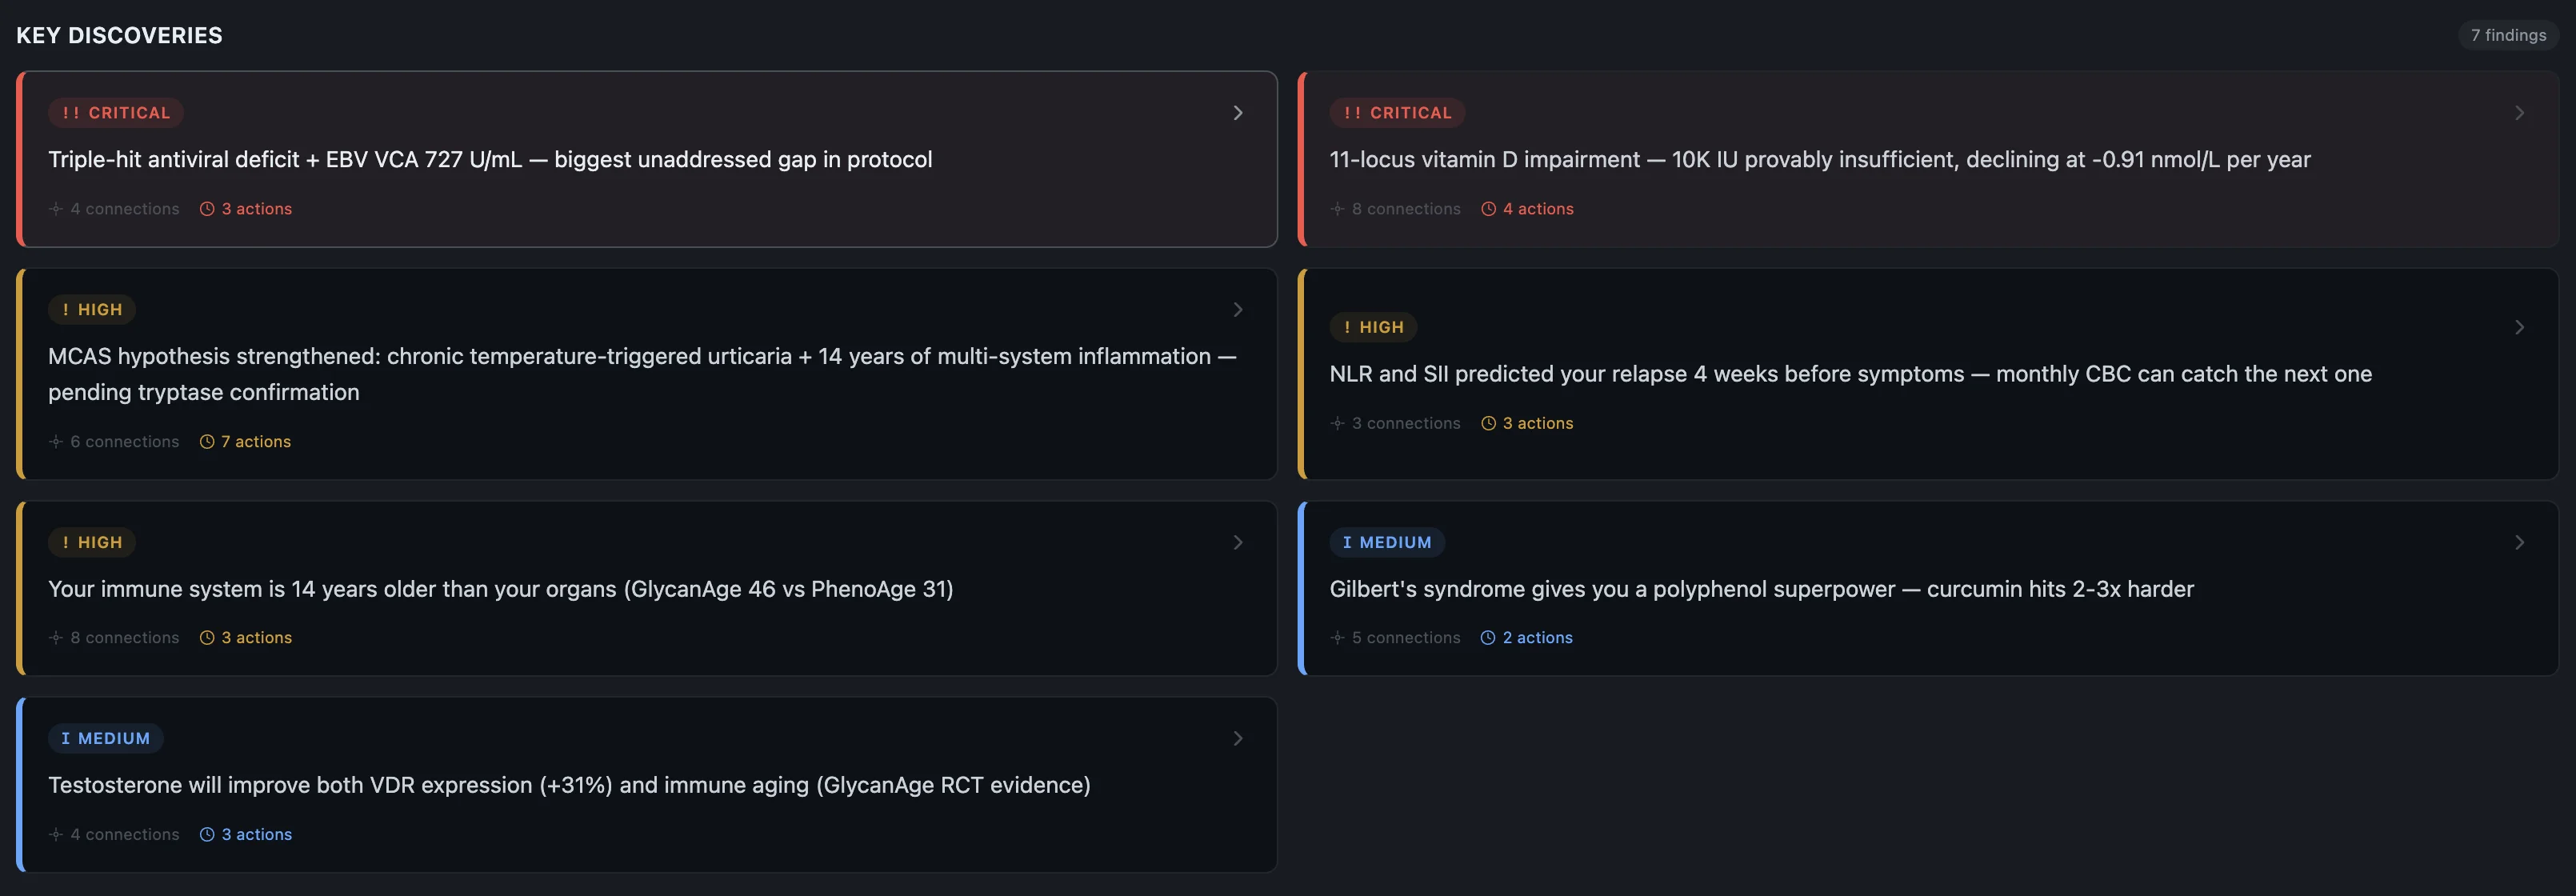
Task: Expand the NLR and SII relapse card chevron
Action: click(x=2519, y=327)
